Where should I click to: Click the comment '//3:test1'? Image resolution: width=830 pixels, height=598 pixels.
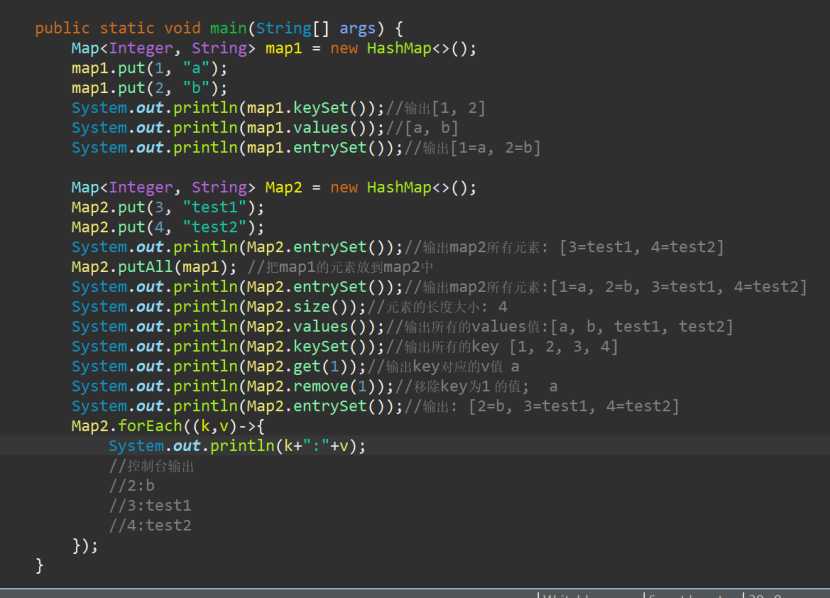[x=150, y=505]
